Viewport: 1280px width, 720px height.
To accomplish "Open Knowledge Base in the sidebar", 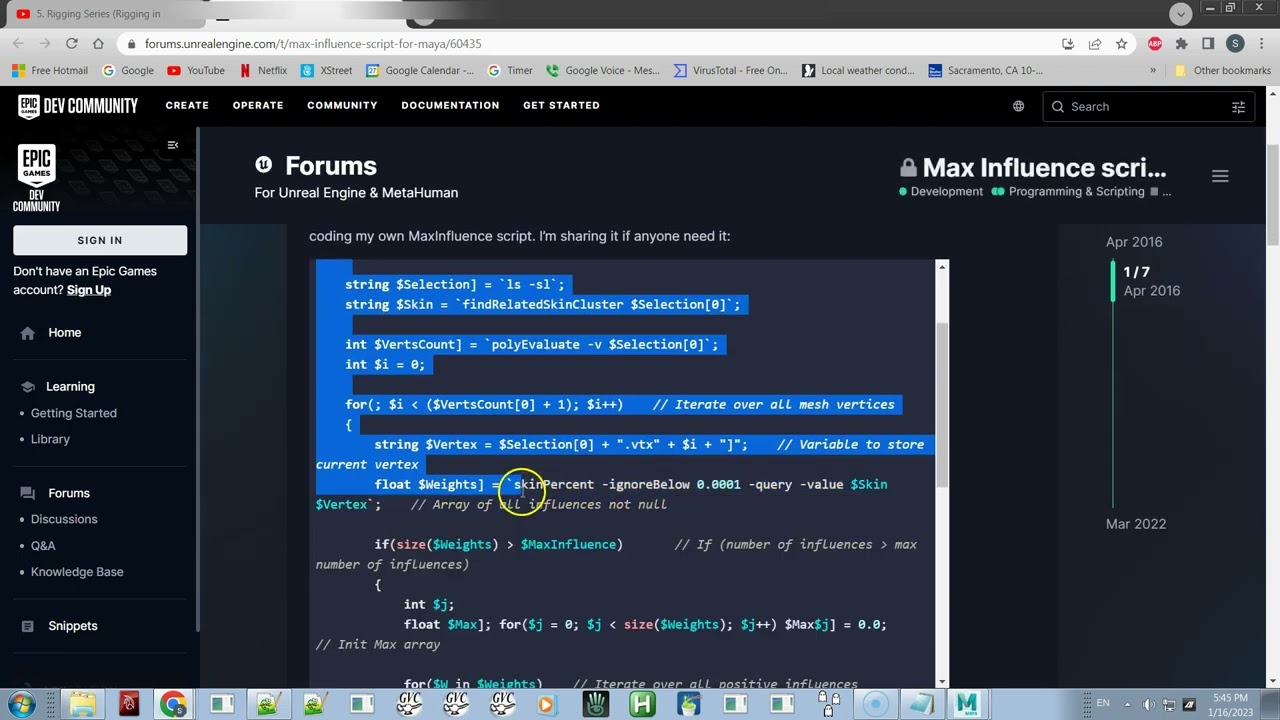I will pyautogui.click(x=77, y=572).
